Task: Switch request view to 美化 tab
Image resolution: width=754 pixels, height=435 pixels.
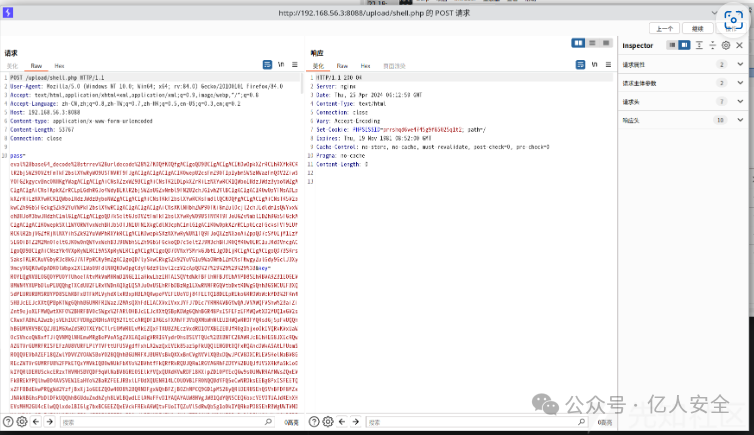Action: 12,66
